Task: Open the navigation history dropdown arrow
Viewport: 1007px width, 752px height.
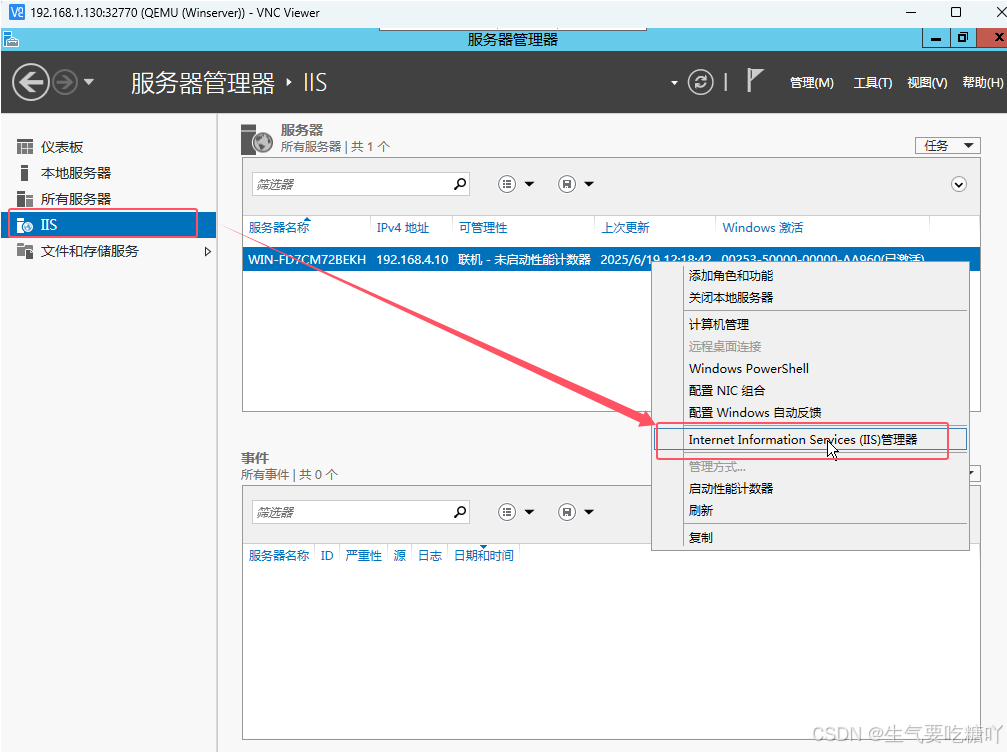Action: [x=89, y=82]
